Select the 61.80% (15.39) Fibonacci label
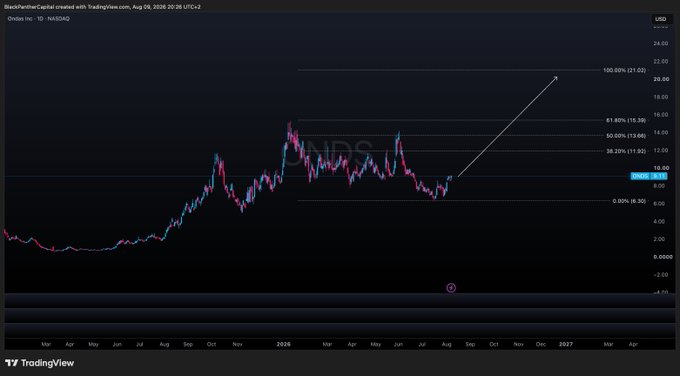The height and width of the screenshot is (376, 680). (626, 120)
